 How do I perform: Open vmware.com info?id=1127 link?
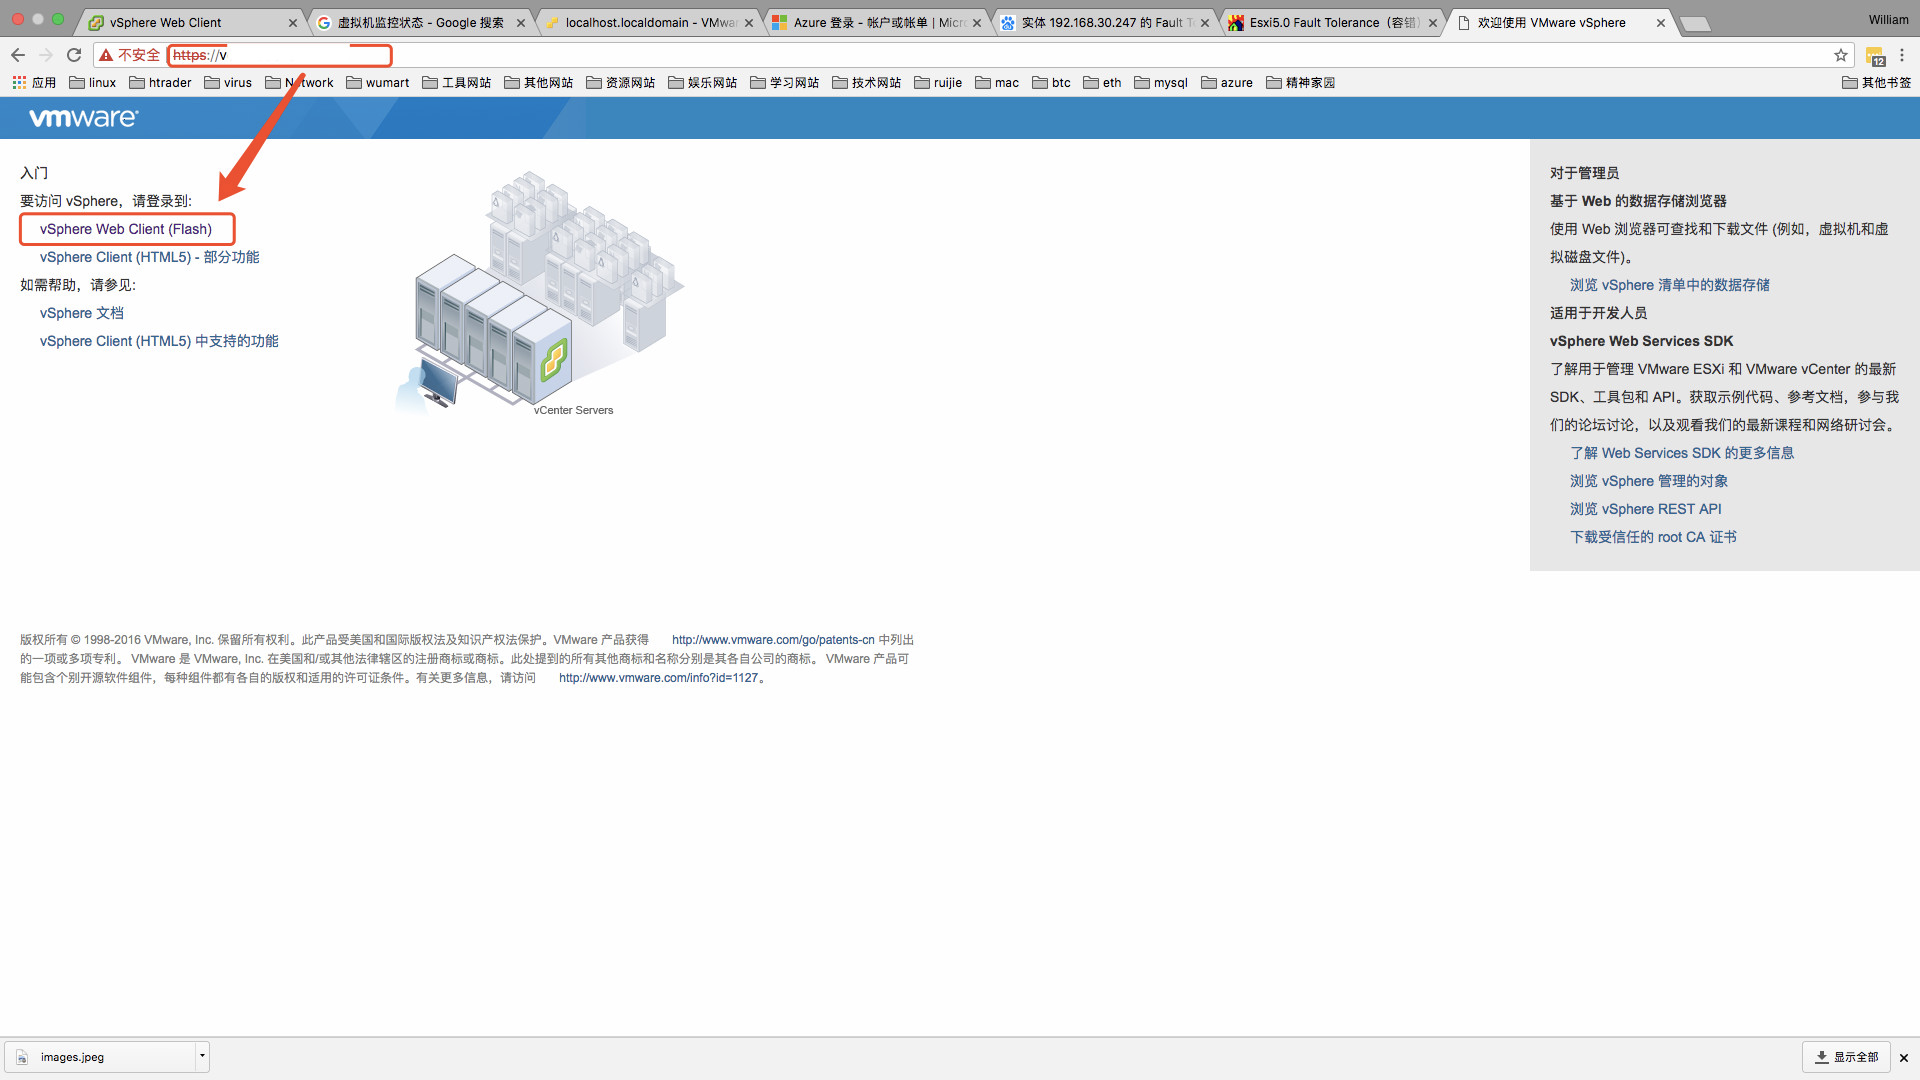659,678
